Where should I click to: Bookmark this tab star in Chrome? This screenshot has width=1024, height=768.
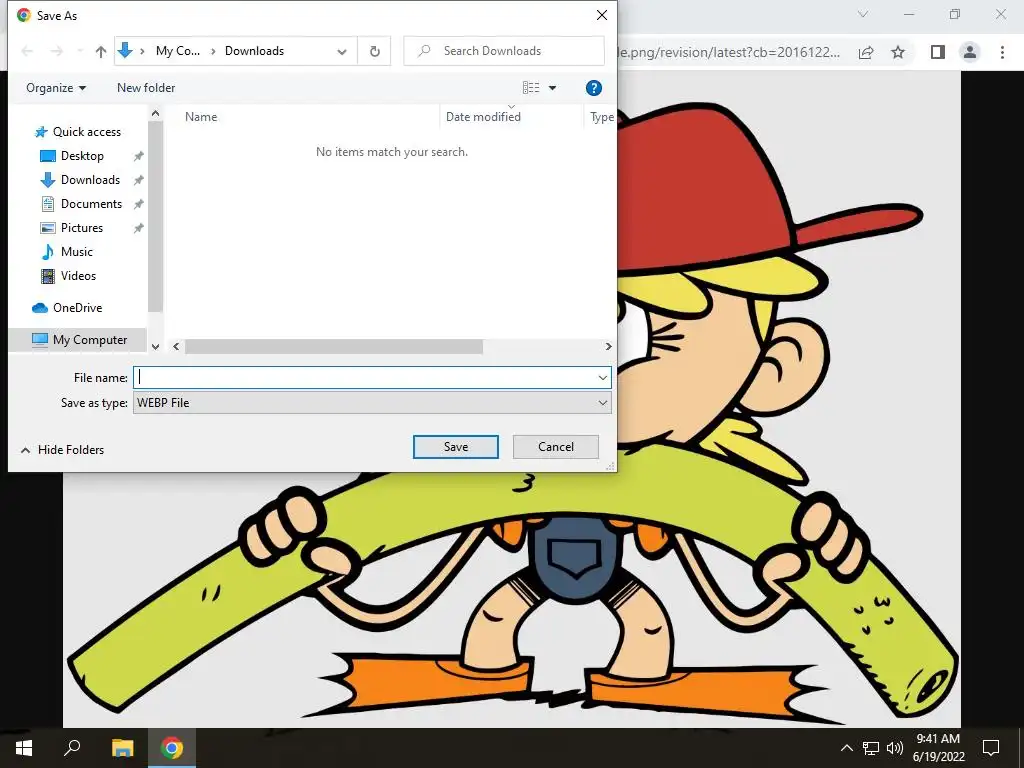(898, 52)
